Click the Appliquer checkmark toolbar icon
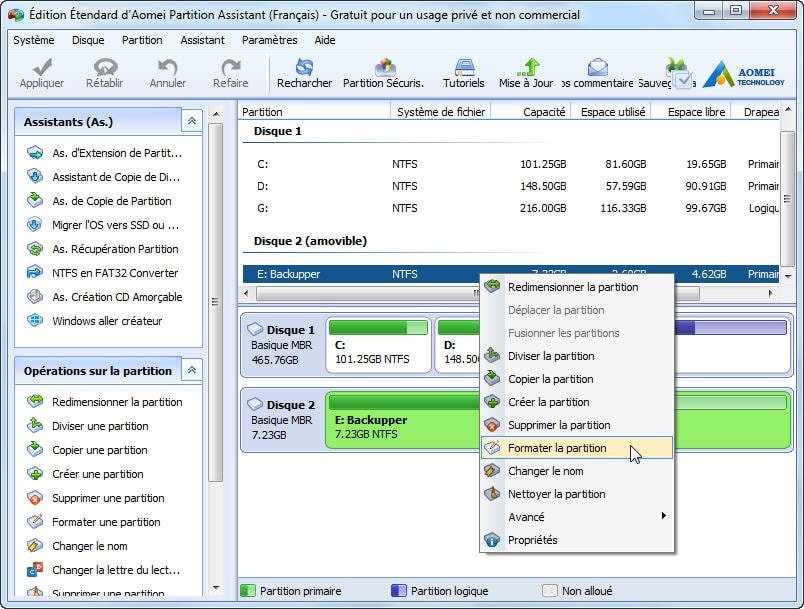Image resolution: width=804 pixels, height=609 pixels. click(x=42, y=67)
